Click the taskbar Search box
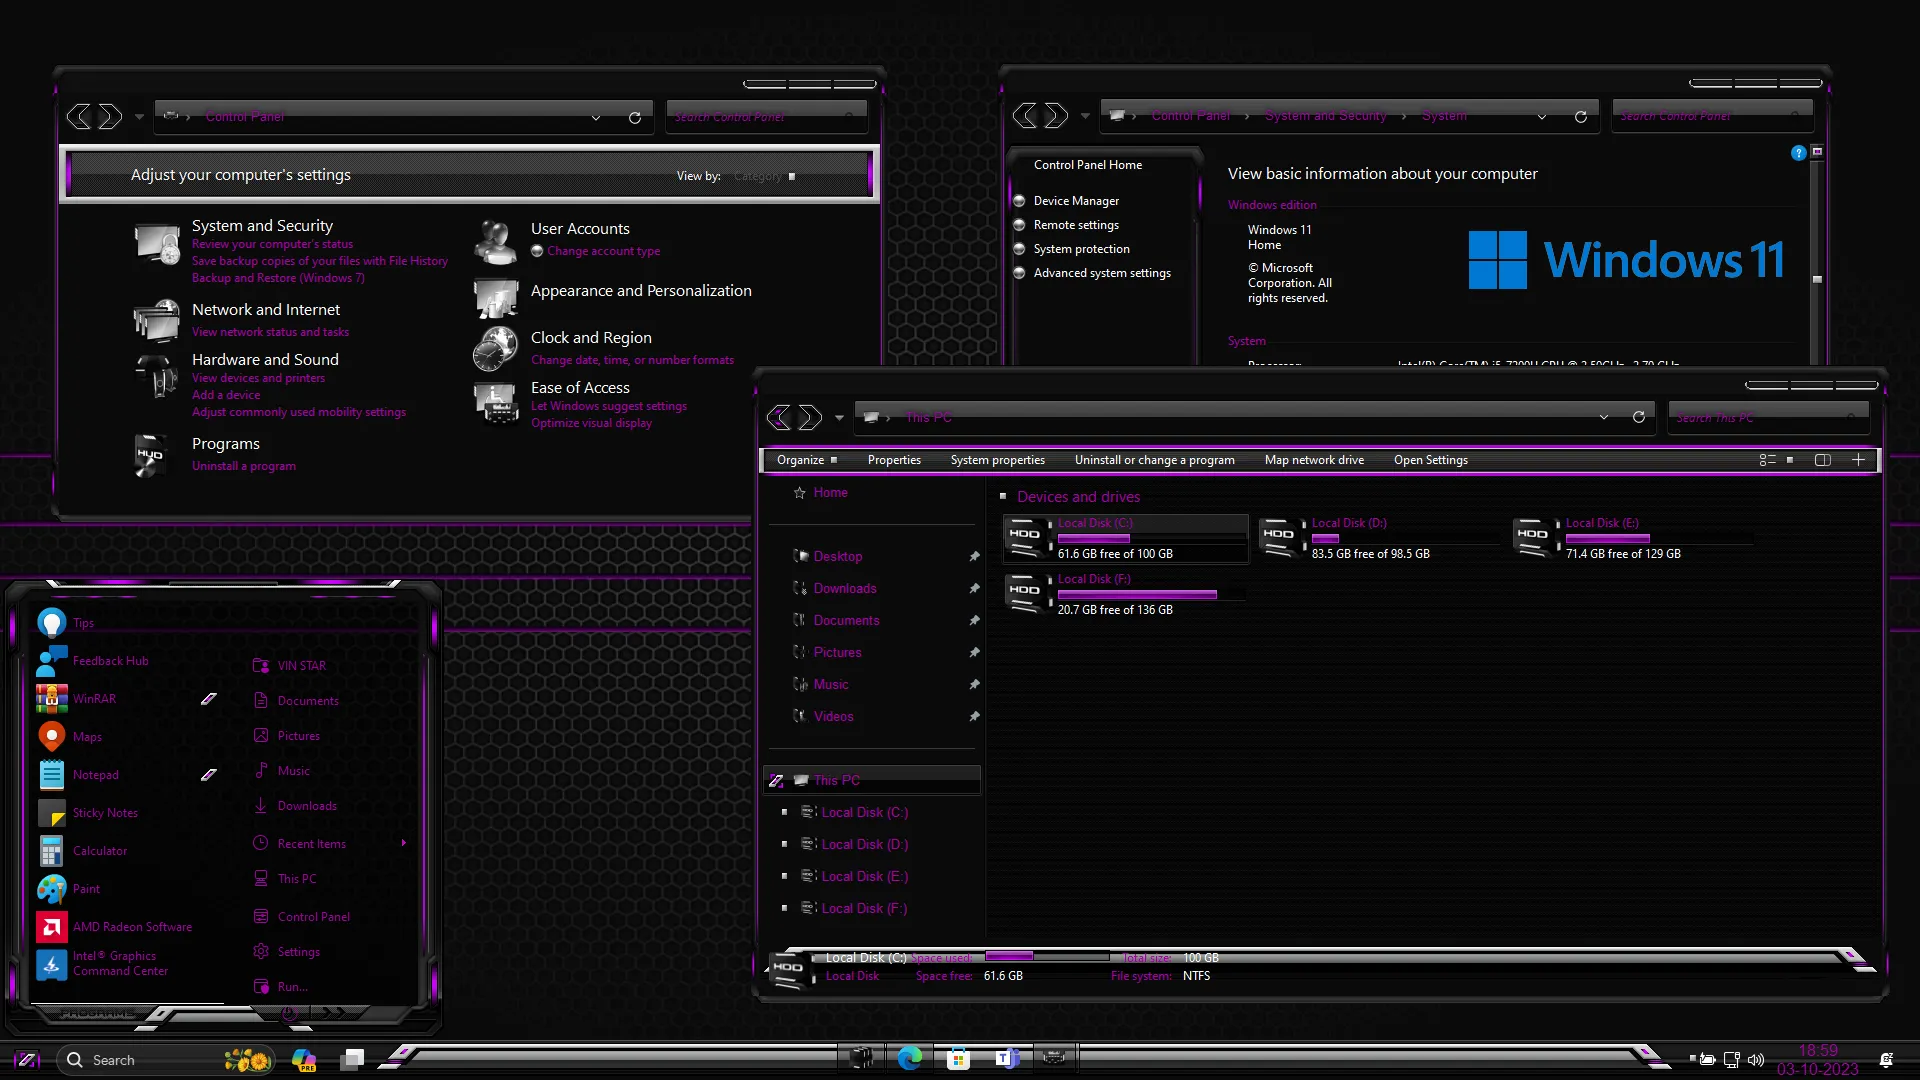 pyautogui.click(x=130, y=1059)
